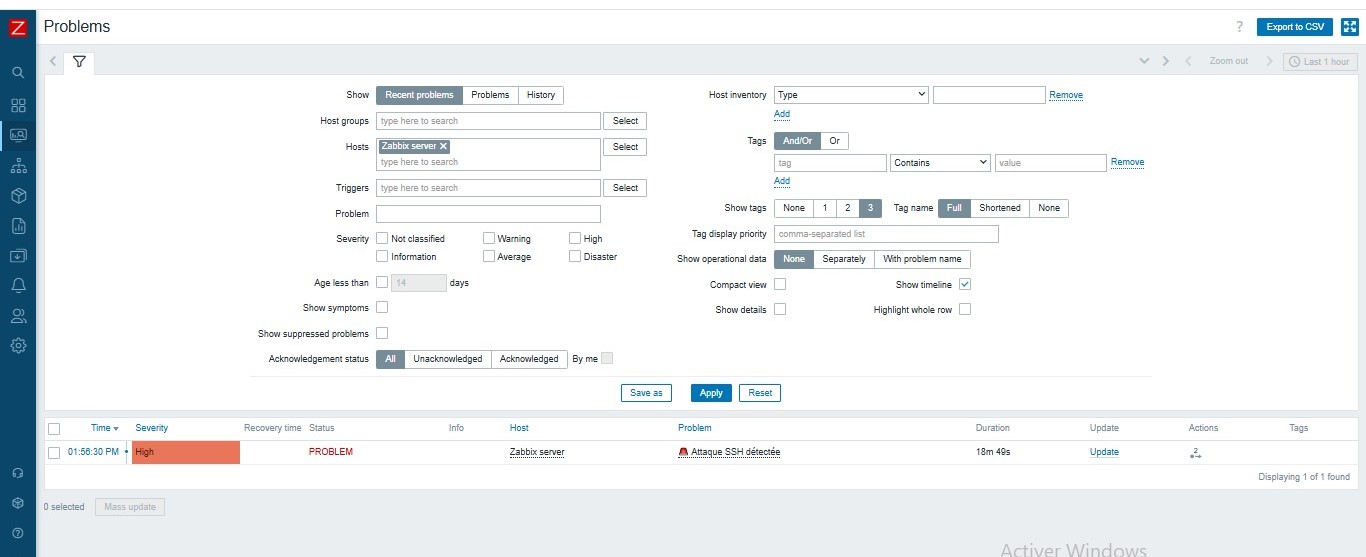The width and height of the screenshot is (1366, 557).
Task: Remove Zabbix server host tag
Action: (x=444, y=146)
